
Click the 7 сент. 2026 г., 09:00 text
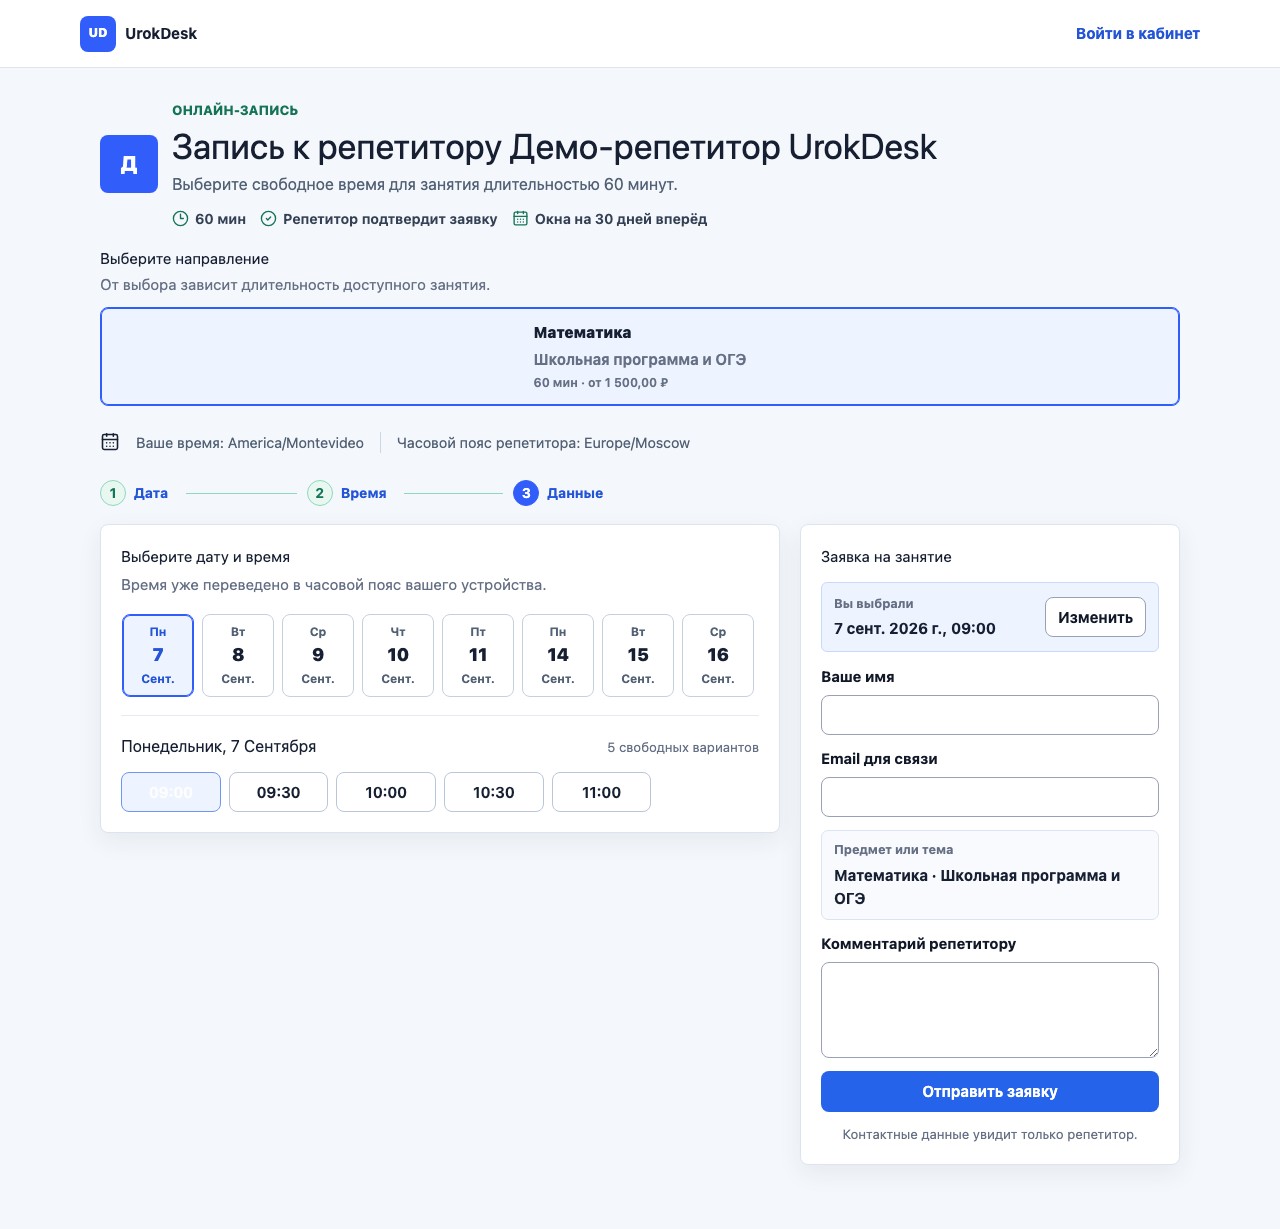click(915, 628)
